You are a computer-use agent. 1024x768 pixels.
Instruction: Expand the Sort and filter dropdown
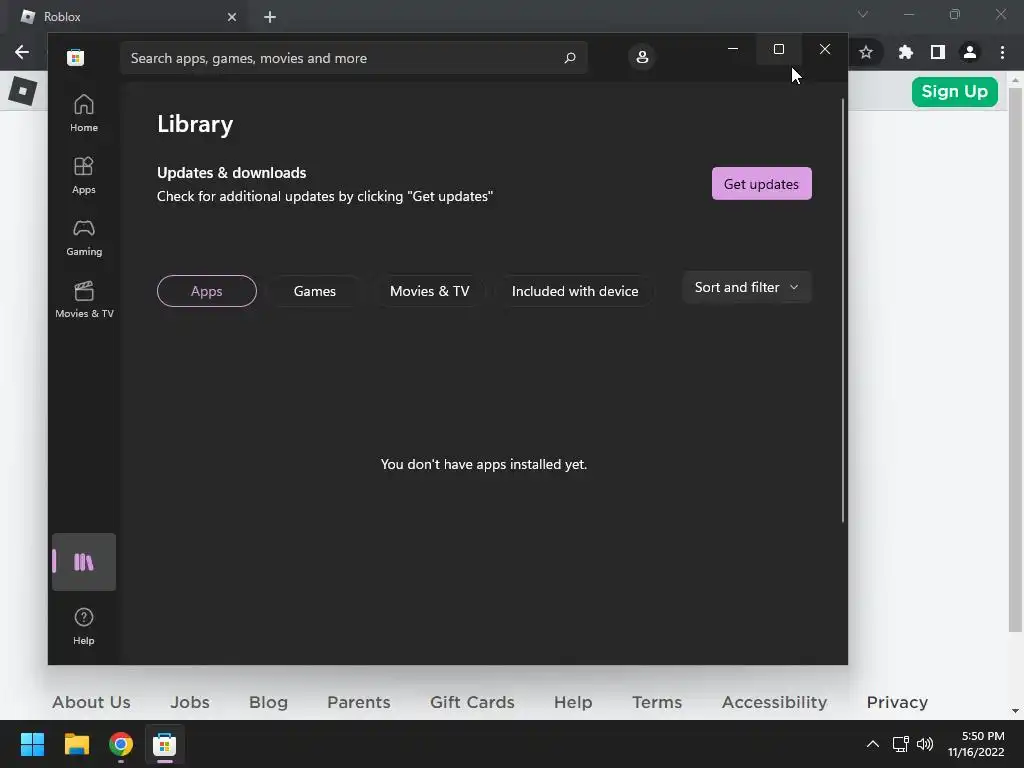[x=746, y=287]
